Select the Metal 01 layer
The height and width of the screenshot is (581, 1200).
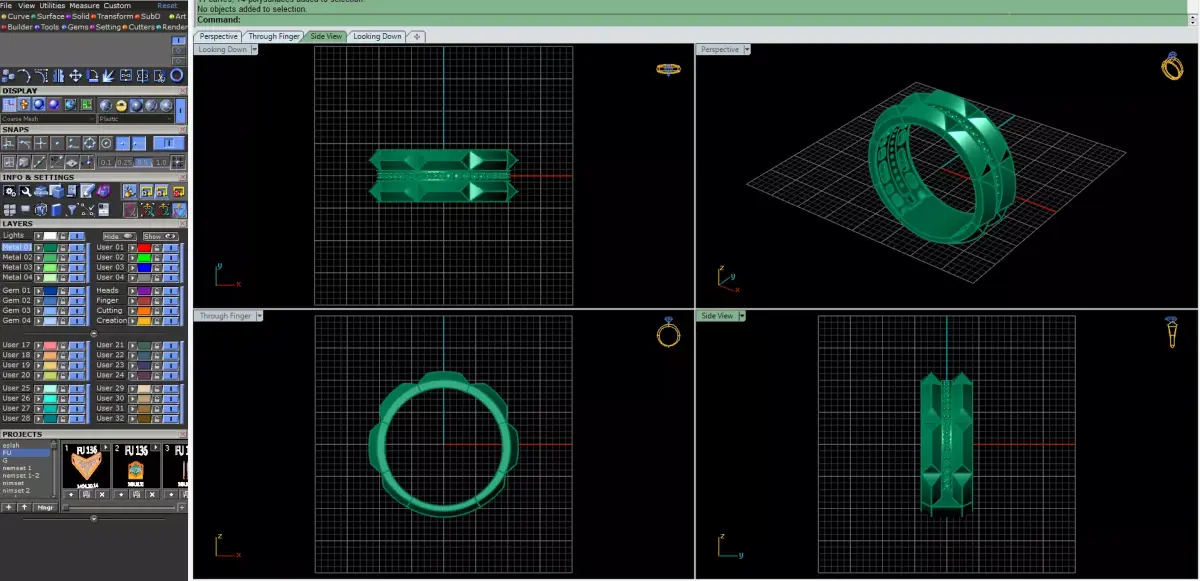(17, 247)
